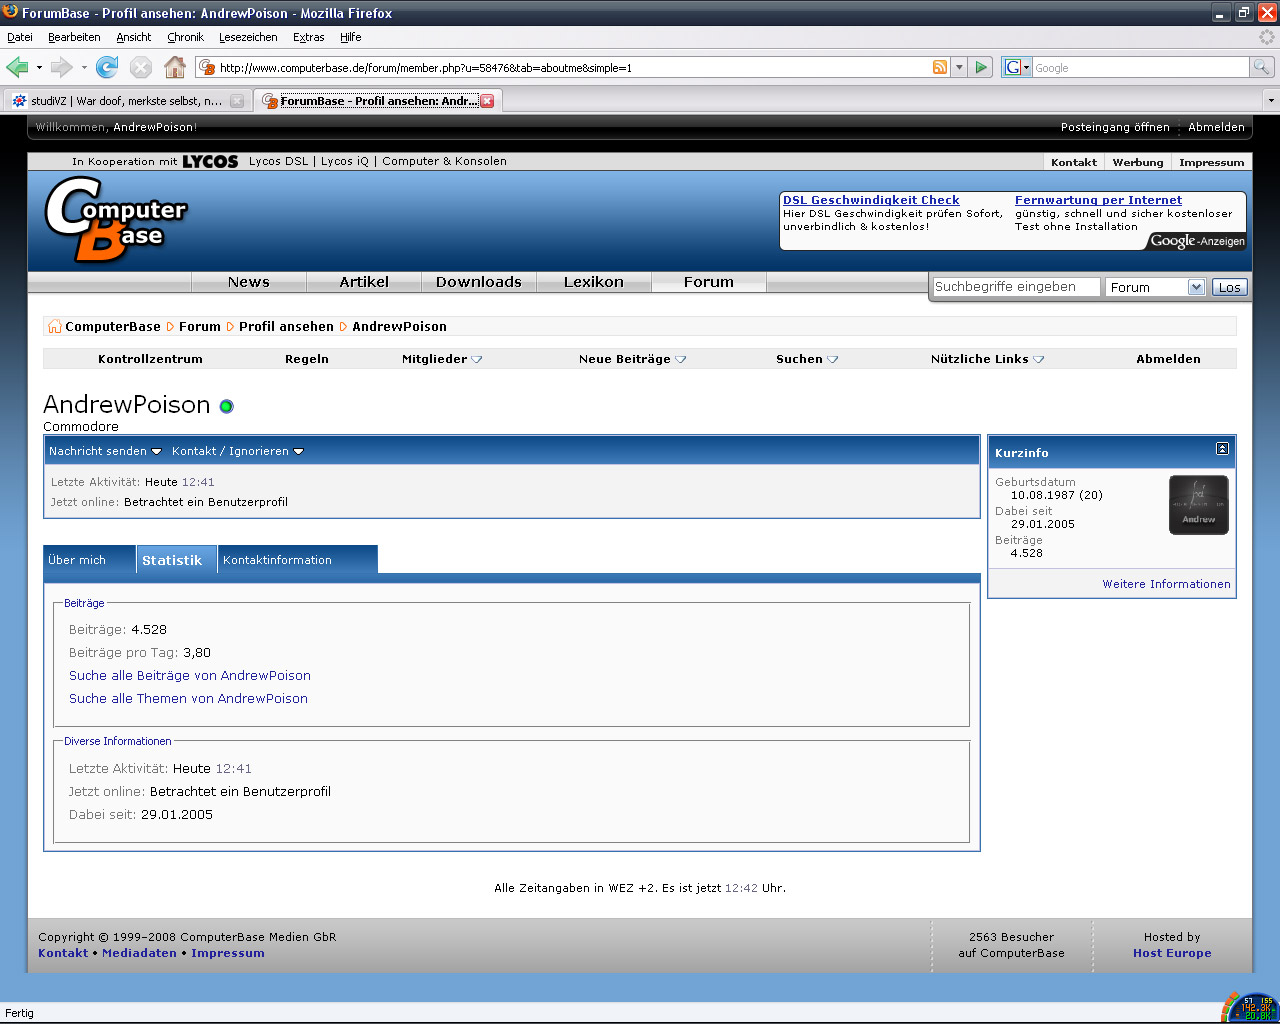Switch to the studiVZ browser tab
This screenshot has width=1280, height=1024.
tap(127, 101)
